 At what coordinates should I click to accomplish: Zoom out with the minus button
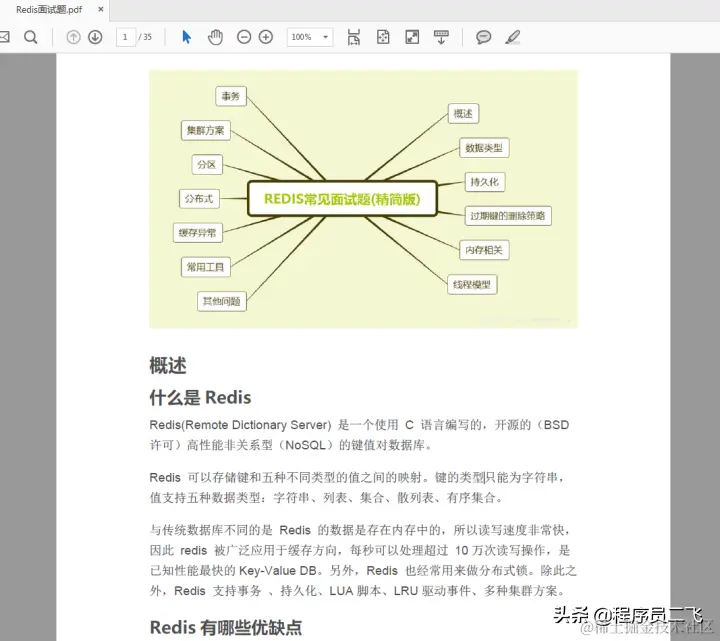244,37
